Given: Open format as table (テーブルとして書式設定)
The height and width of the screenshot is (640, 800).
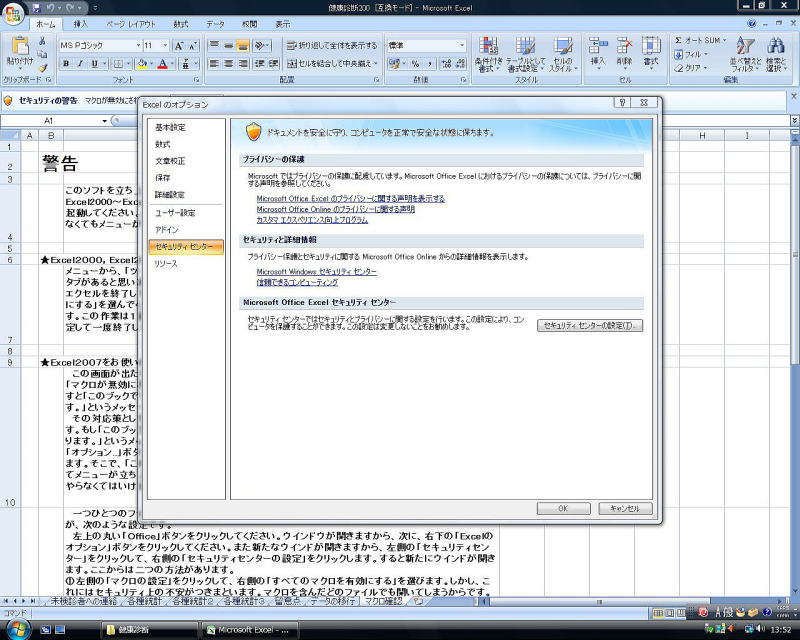Looking at the screenshot, I should click(x=525, y=54).
